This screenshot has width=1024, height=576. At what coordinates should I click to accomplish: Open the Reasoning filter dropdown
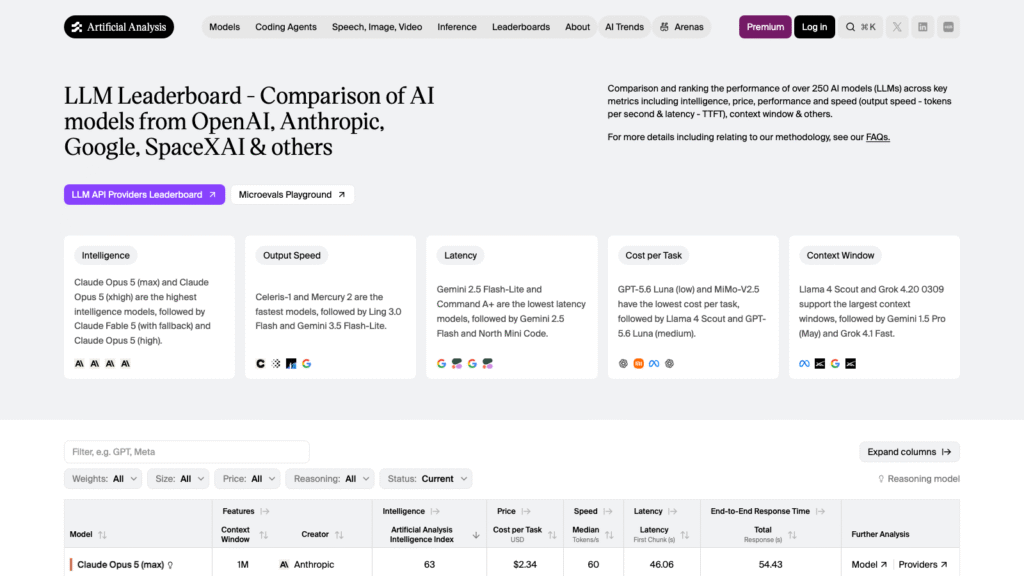[x=330, y=479]
